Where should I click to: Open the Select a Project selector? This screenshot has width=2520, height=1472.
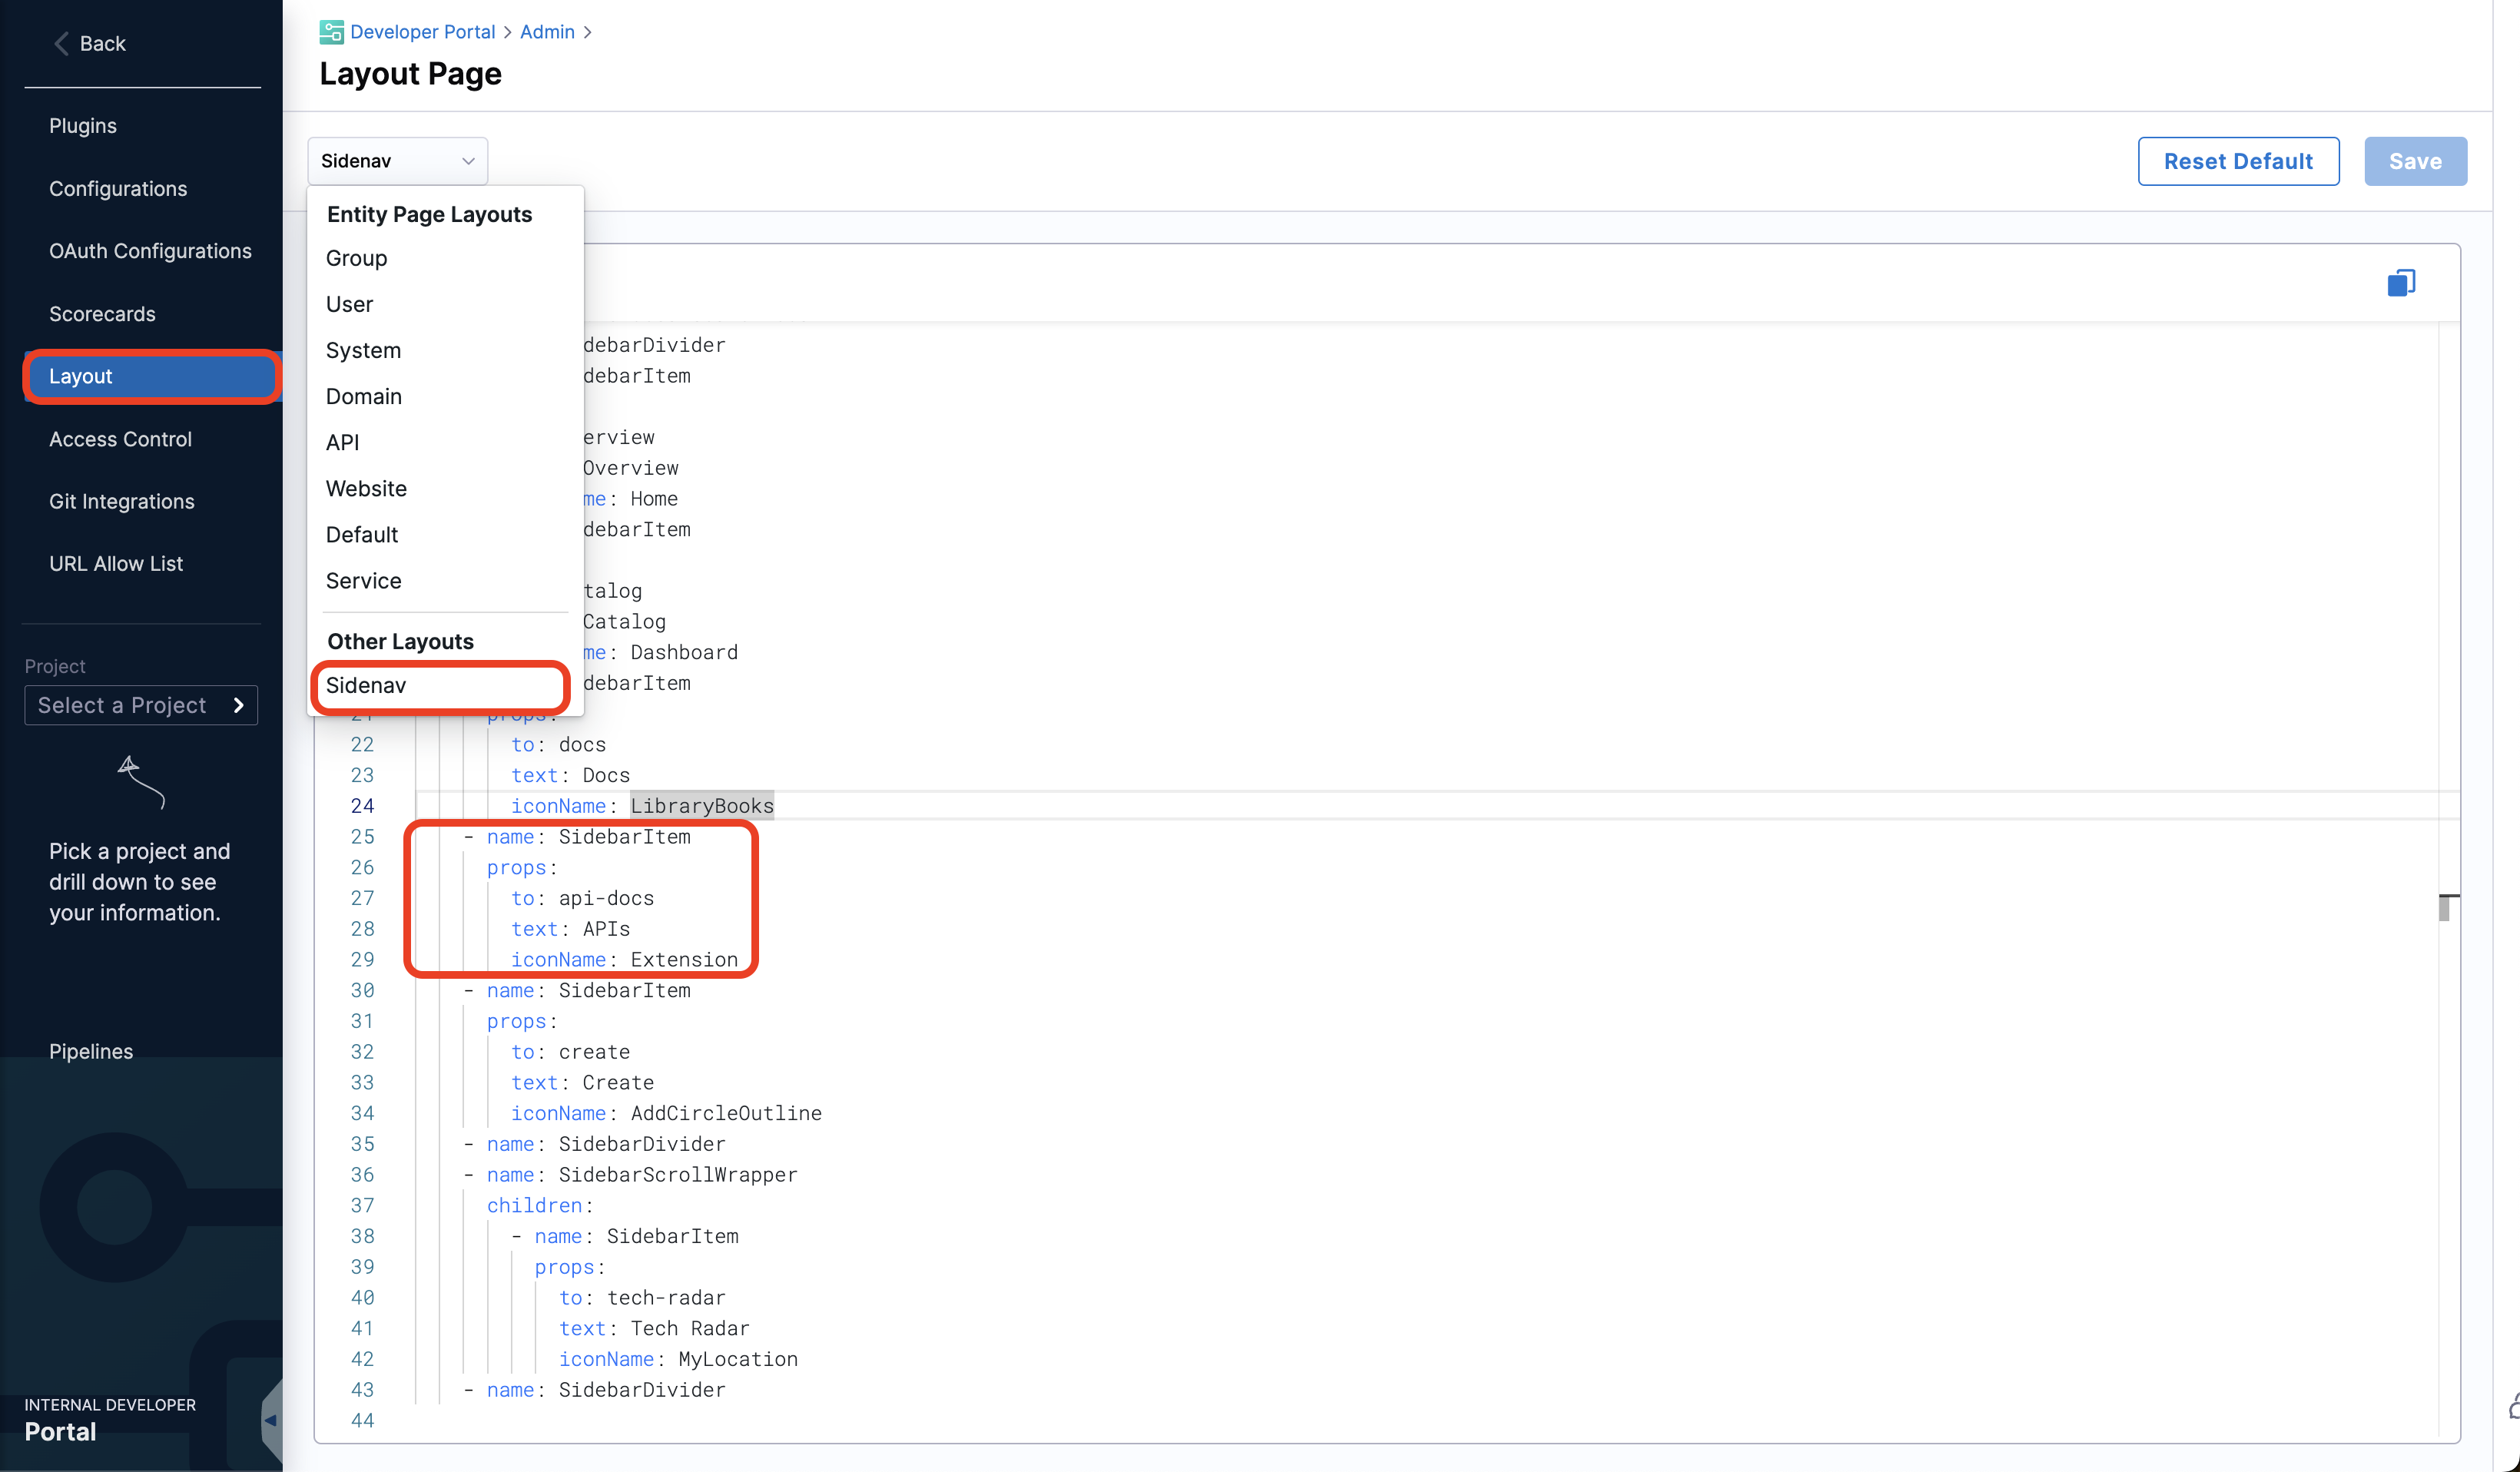pyautogui.click(x=141, y=705)
